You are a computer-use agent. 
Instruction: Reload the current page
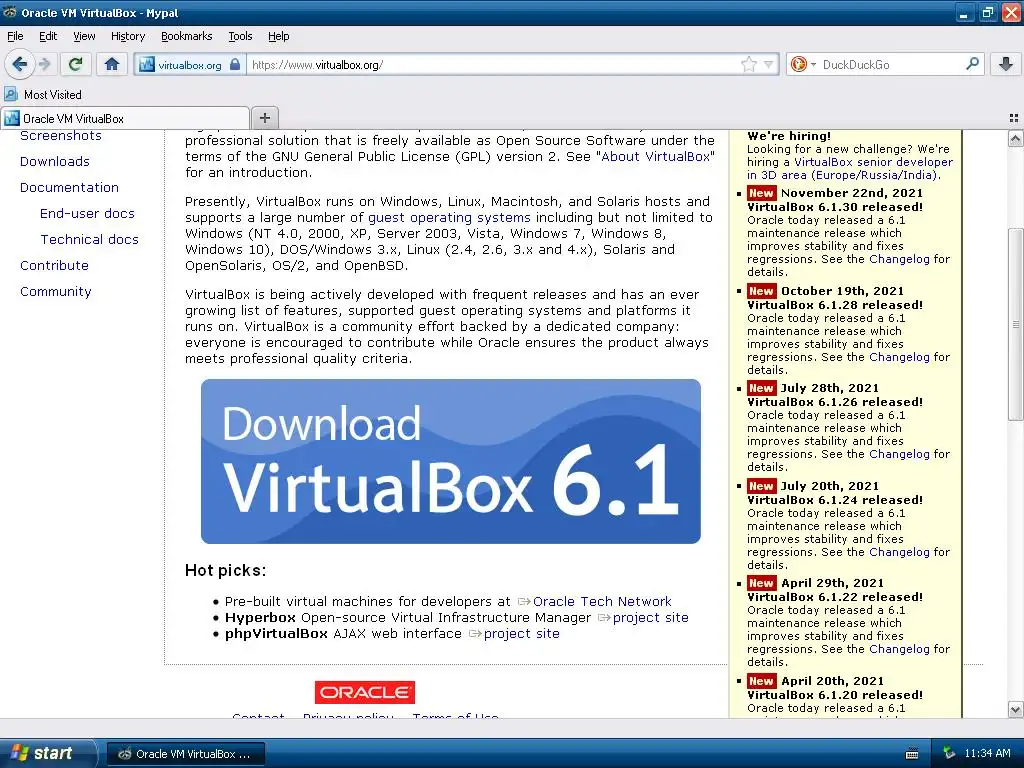(x=76, y=64)
